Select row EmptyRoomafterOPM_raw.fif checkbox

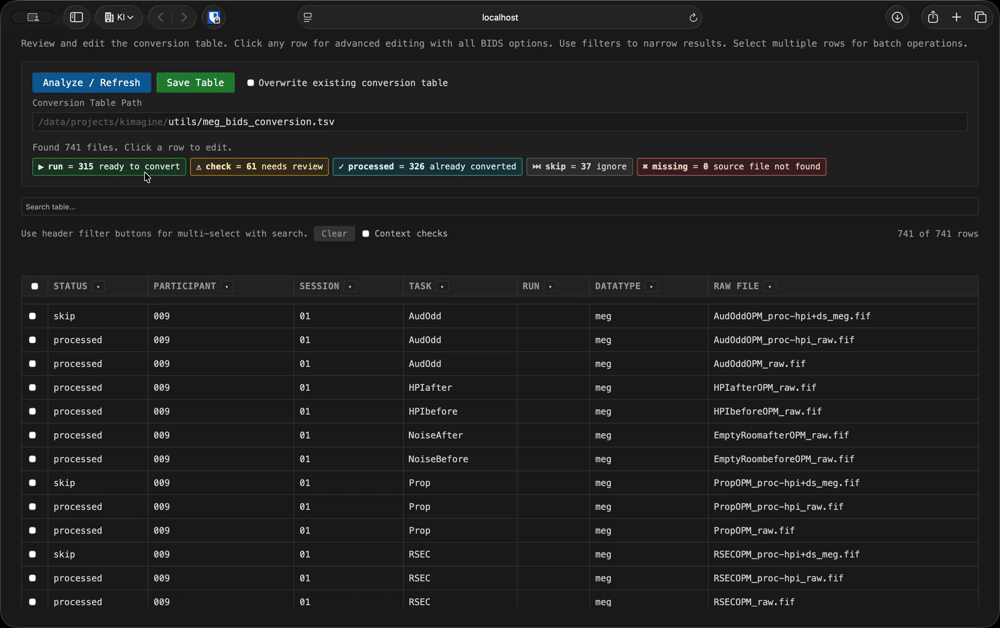[x=33, y=435]
